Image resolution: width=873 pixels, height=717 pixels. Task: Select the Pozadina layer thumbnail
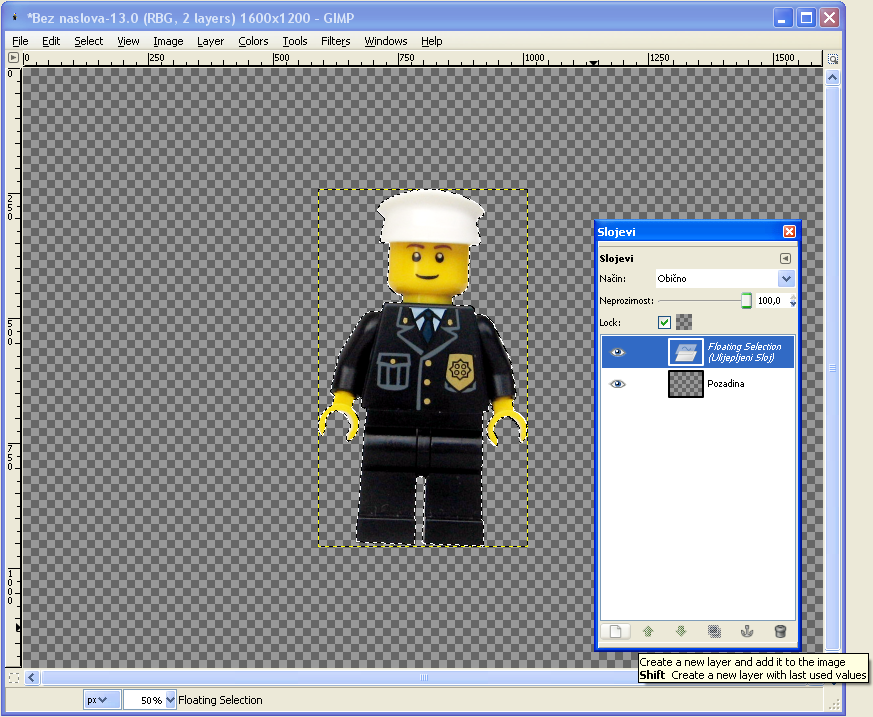[685, 384]
